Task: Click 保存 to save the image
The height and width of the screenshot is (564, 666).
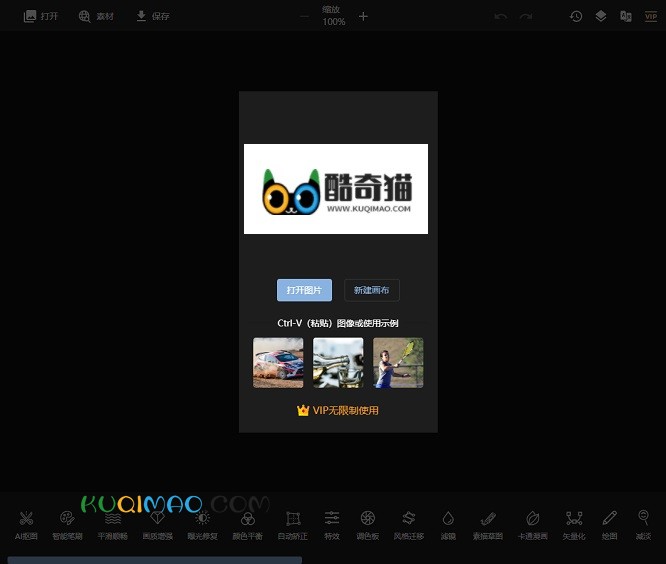Action: click(153, 16)
